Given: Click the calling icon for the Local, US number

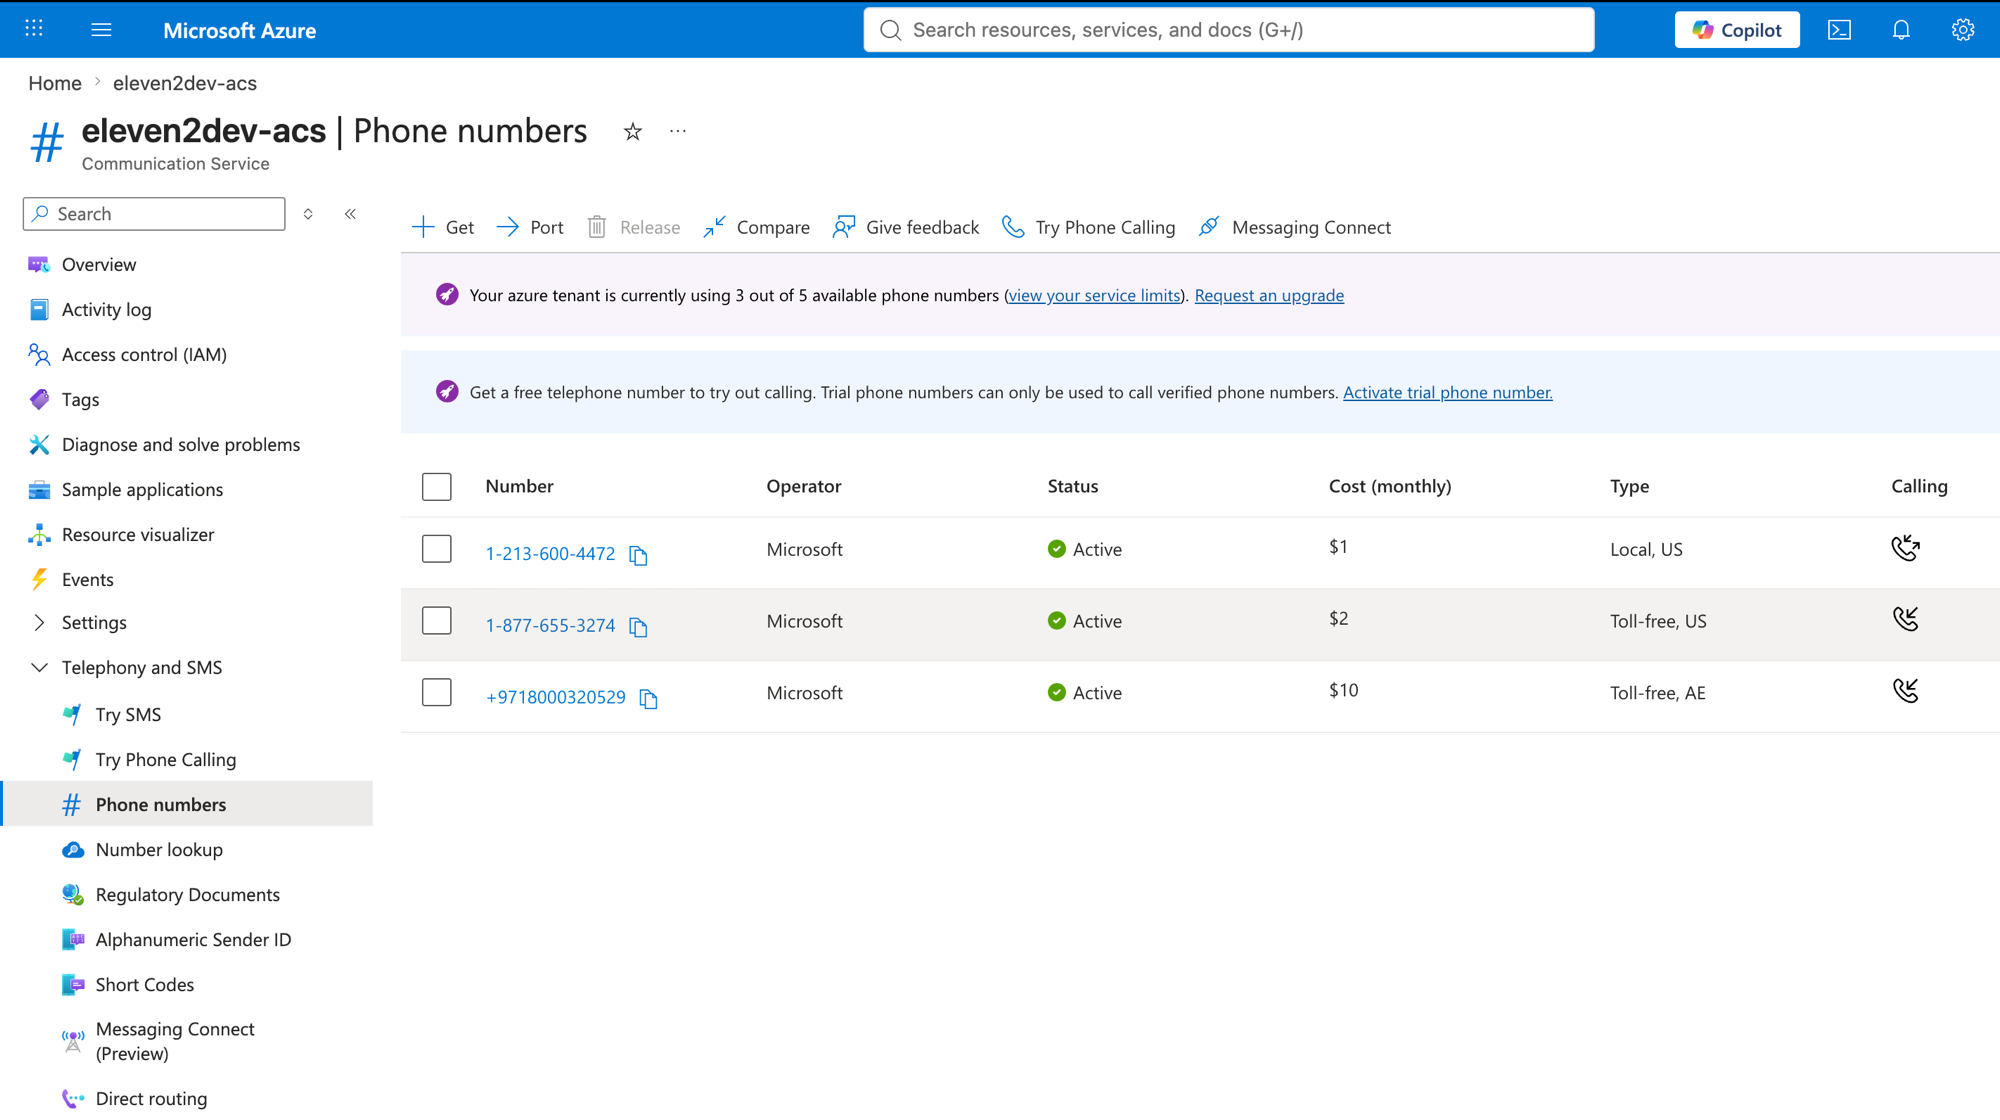Looking at the screenshot, I should click(1905, 548).
